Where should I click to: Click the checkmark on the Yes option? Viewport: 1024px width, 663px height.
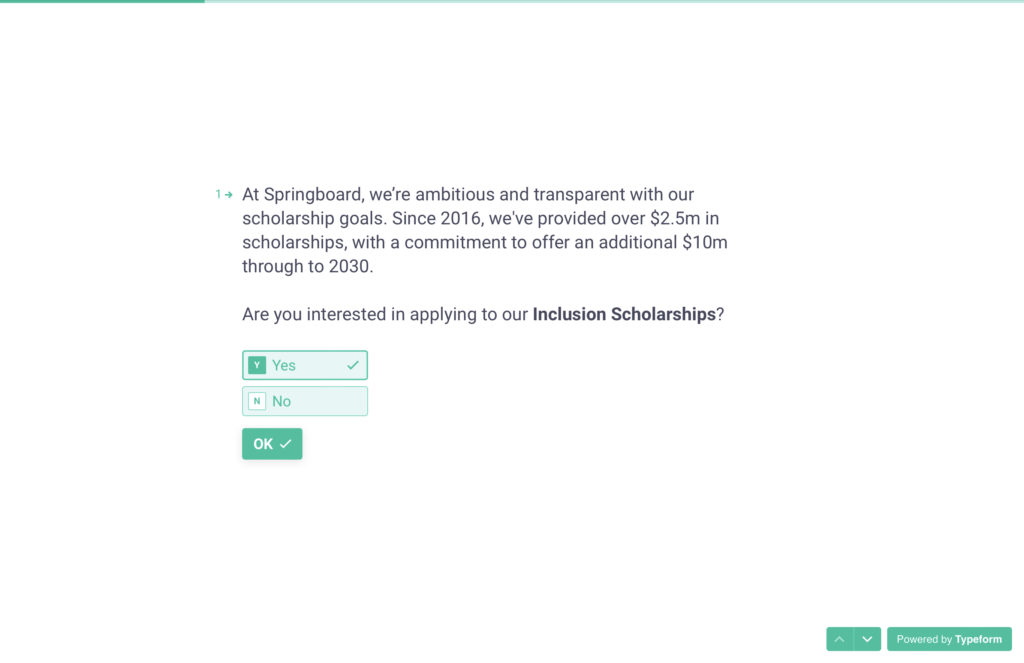pyautogui.click(x=353, y=365)
